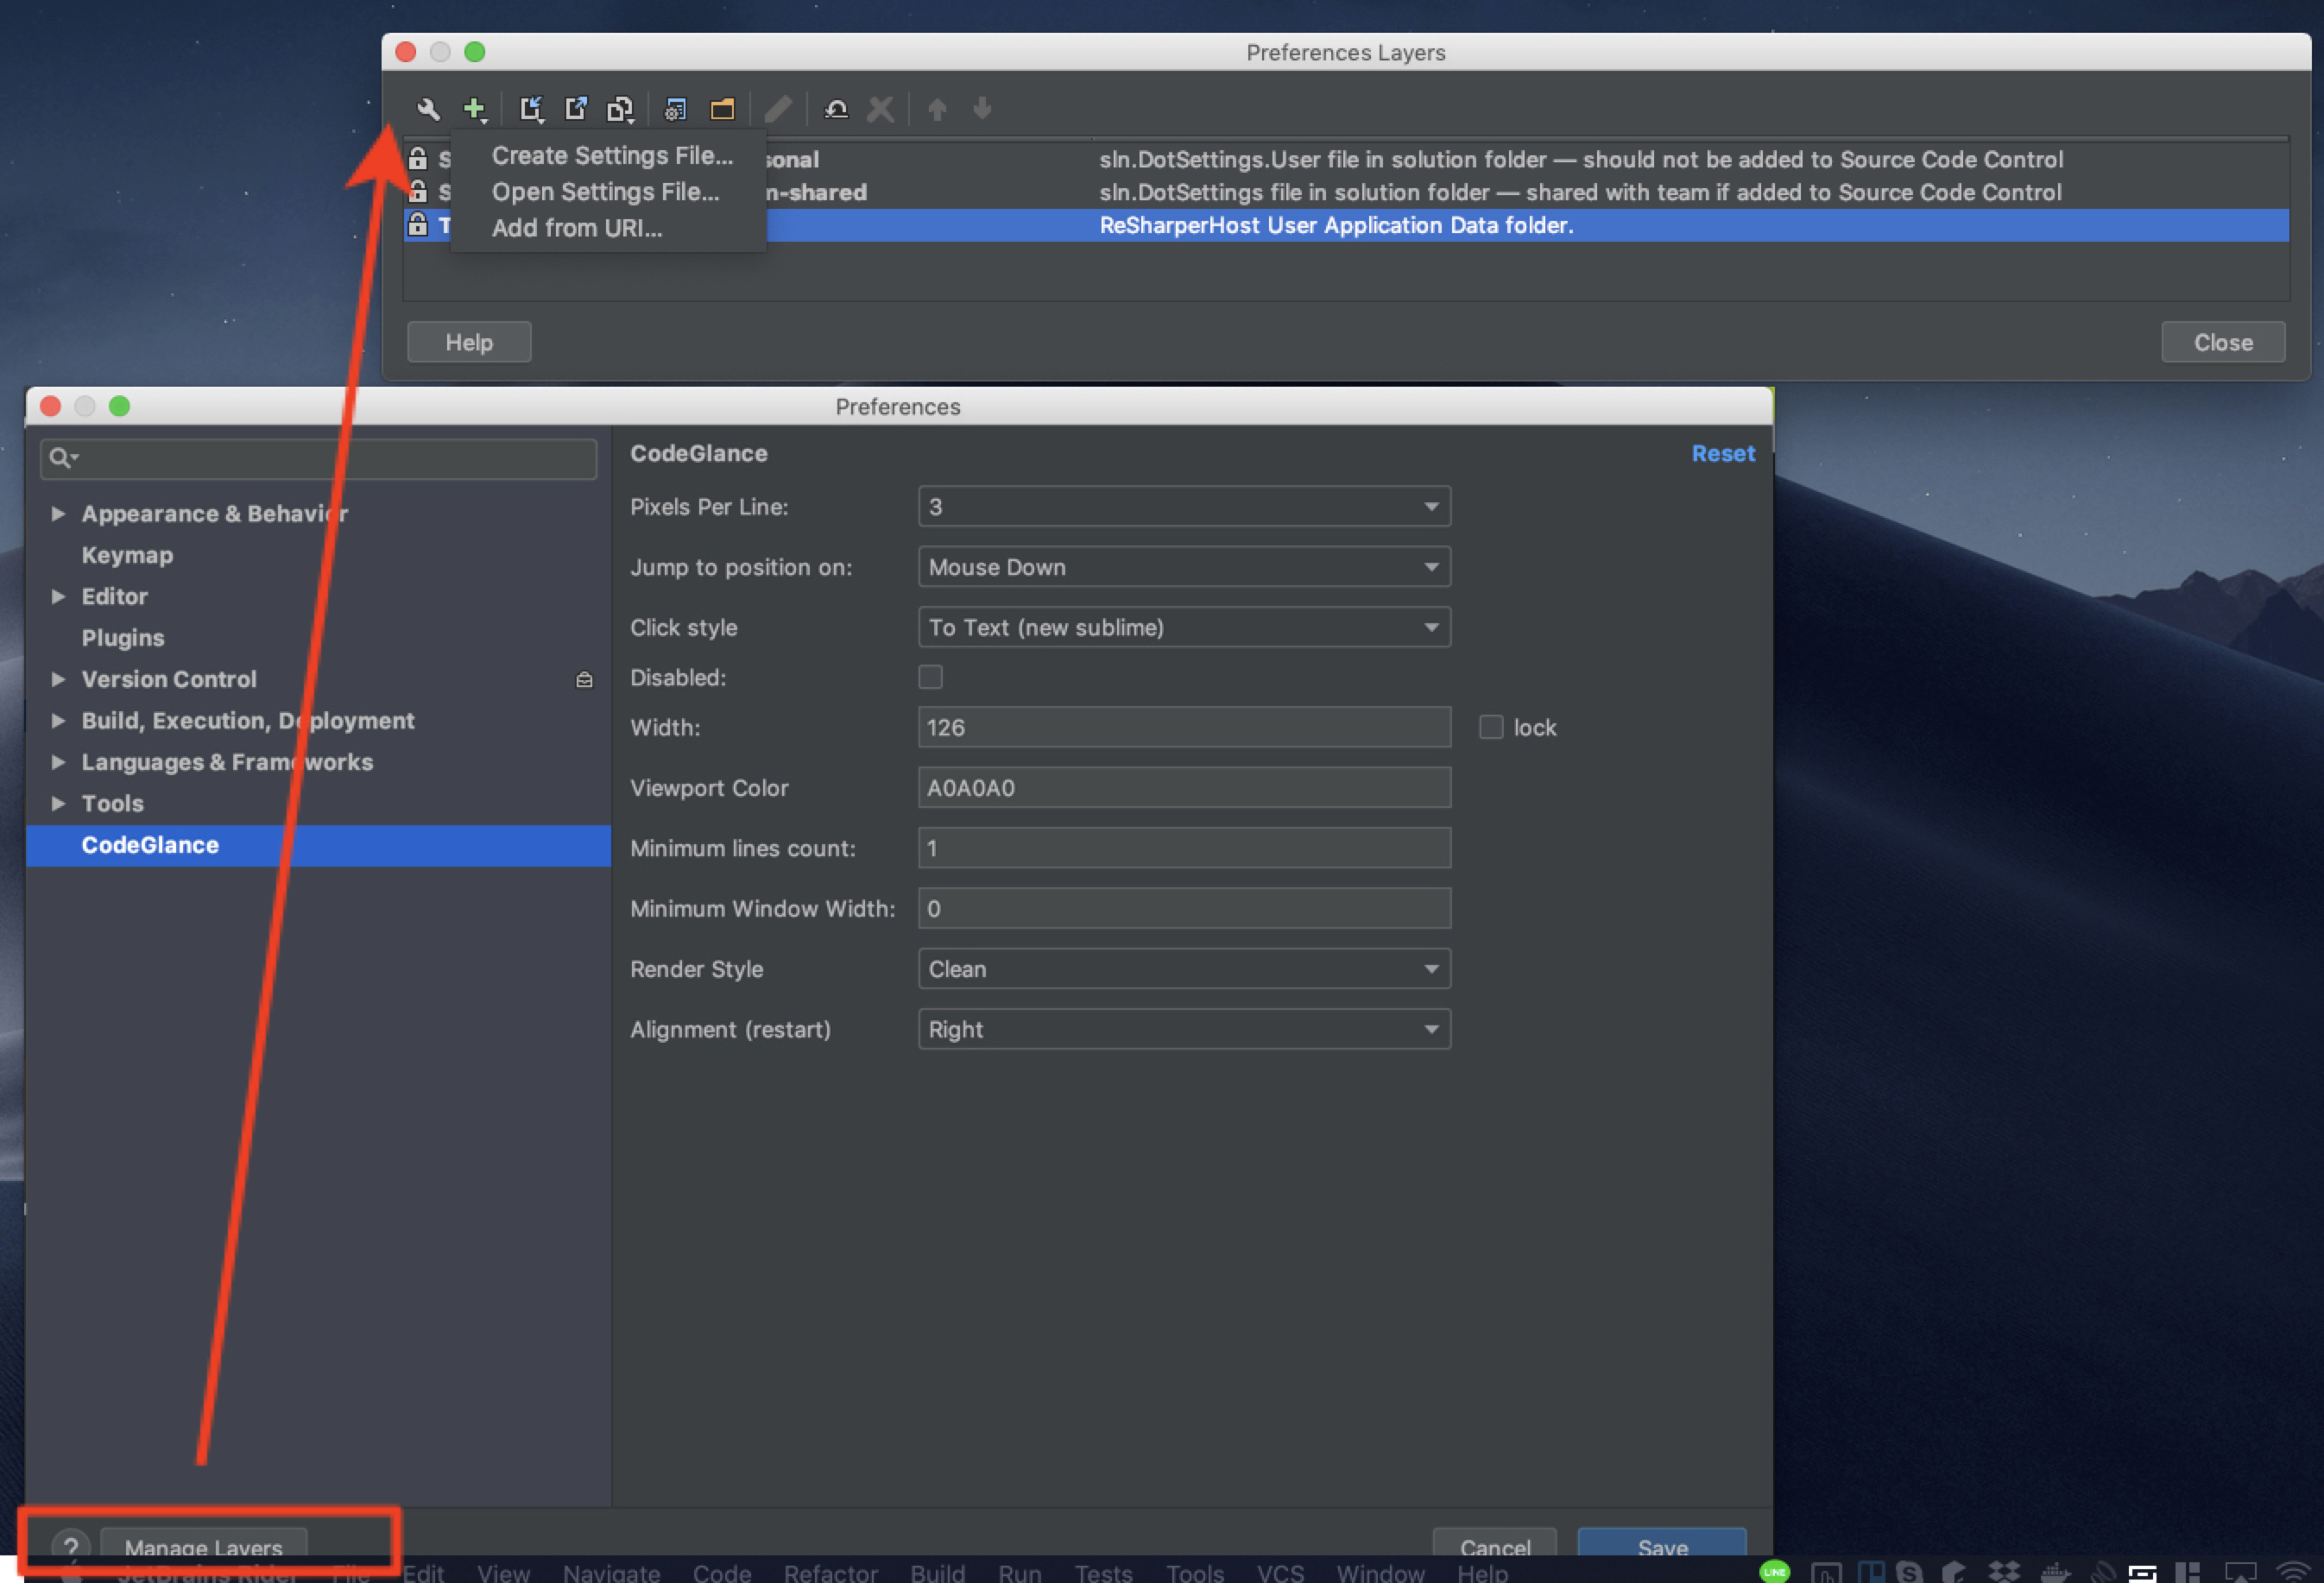Click the orange folder icon in the toolbar
The image size is (2324, 1583).
722,108
